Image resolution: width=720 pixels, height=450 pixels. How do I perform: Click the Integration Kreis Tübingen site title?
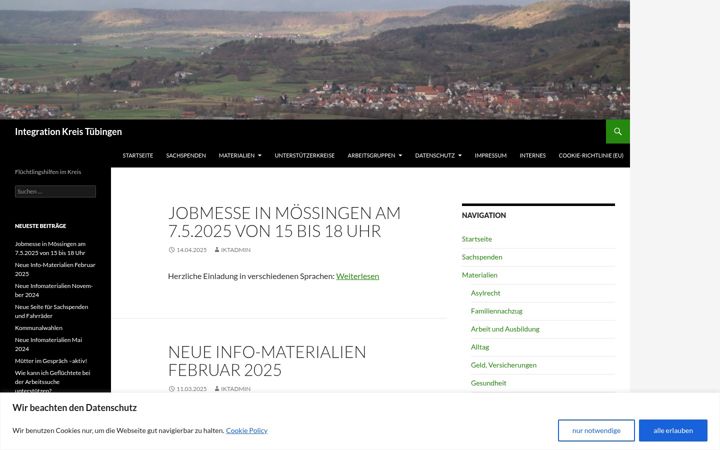pos(68,132)
